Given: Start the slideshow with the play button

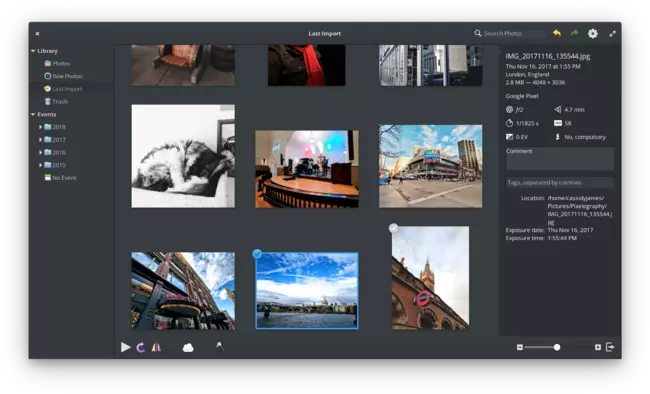Looking at the screenshot, I should (126, 347).
